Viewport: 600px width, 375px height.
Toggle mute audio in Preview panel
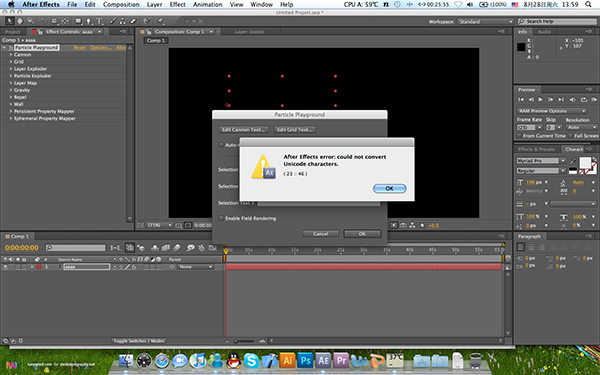(572, 99)
